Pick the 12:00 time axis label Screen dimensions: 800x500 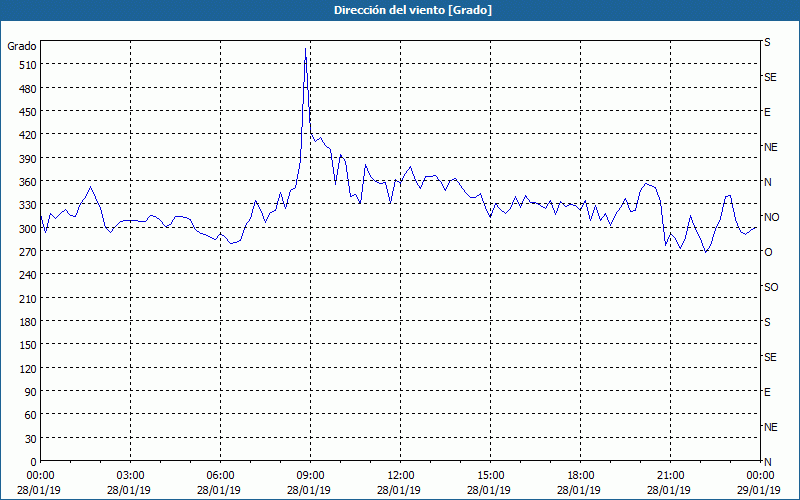(x=401, y=476)
